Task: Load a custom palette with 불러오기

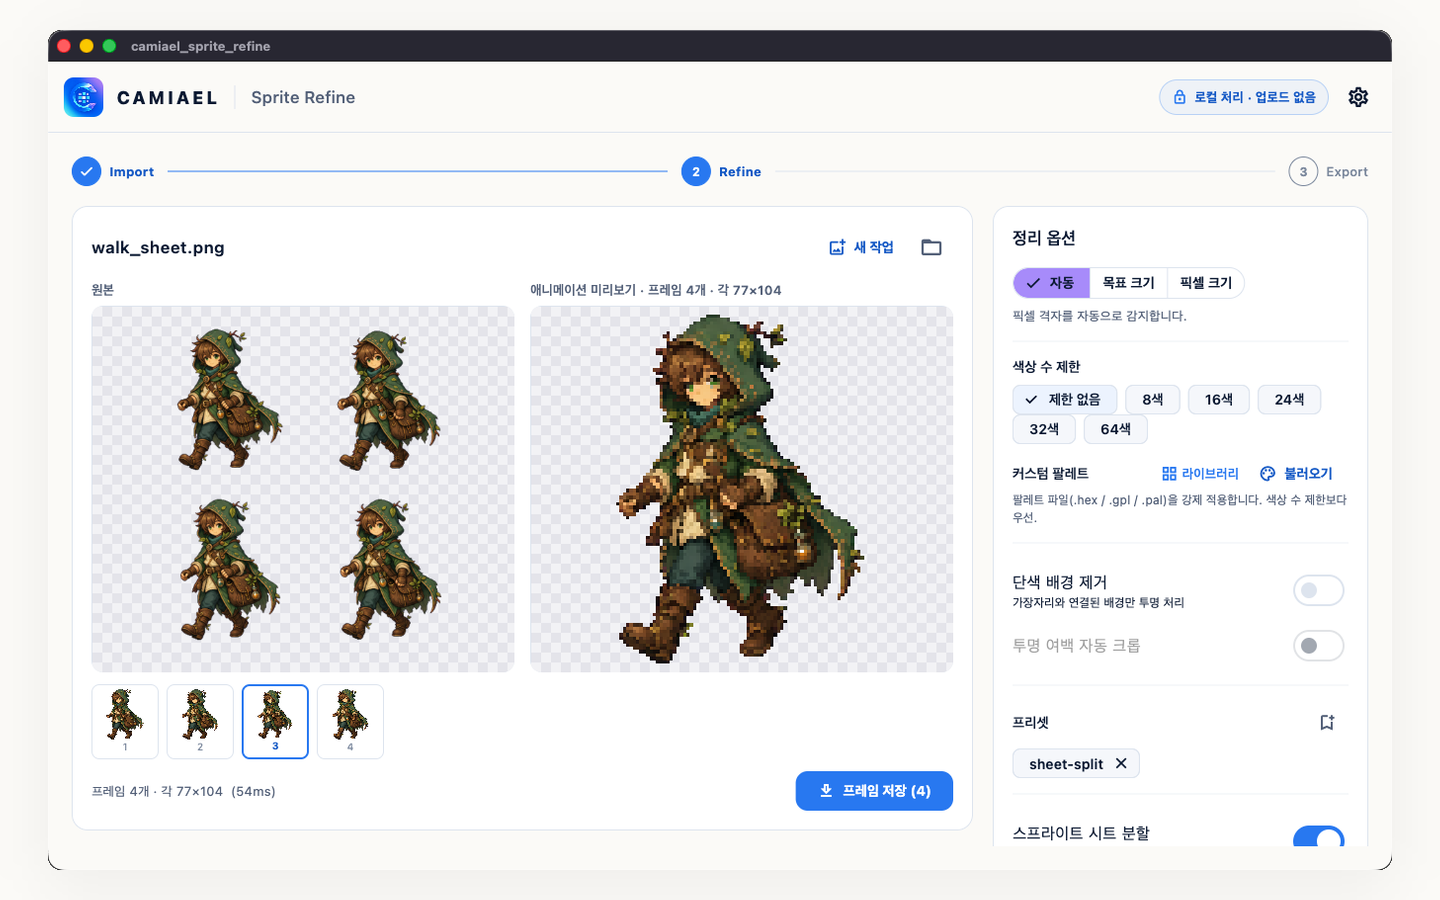Action: pos(1296,473)
